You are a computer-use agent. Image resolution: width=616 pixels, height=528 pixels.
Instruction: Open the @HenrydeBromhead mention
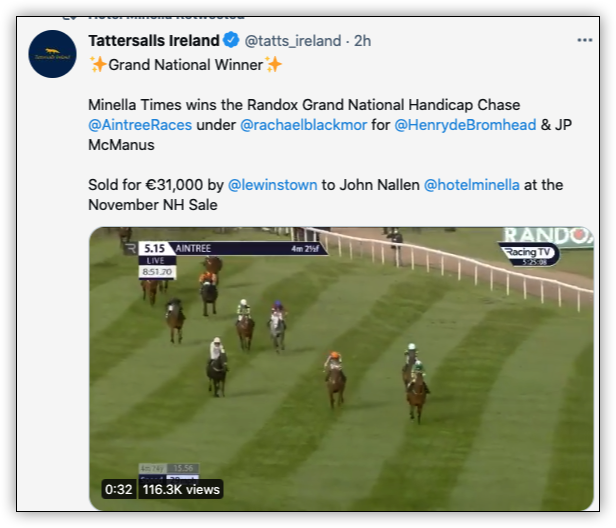click(465, 125)
